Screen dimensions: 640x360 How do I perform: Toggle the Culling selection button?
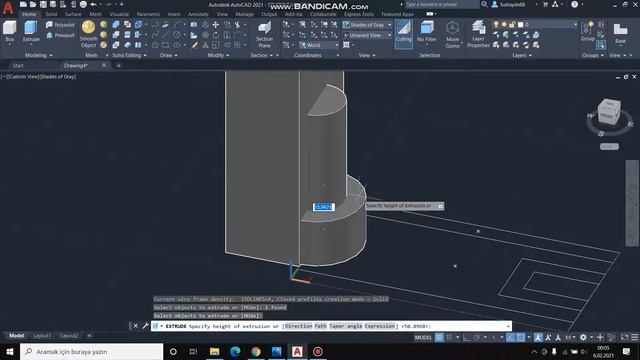(404, 33)
